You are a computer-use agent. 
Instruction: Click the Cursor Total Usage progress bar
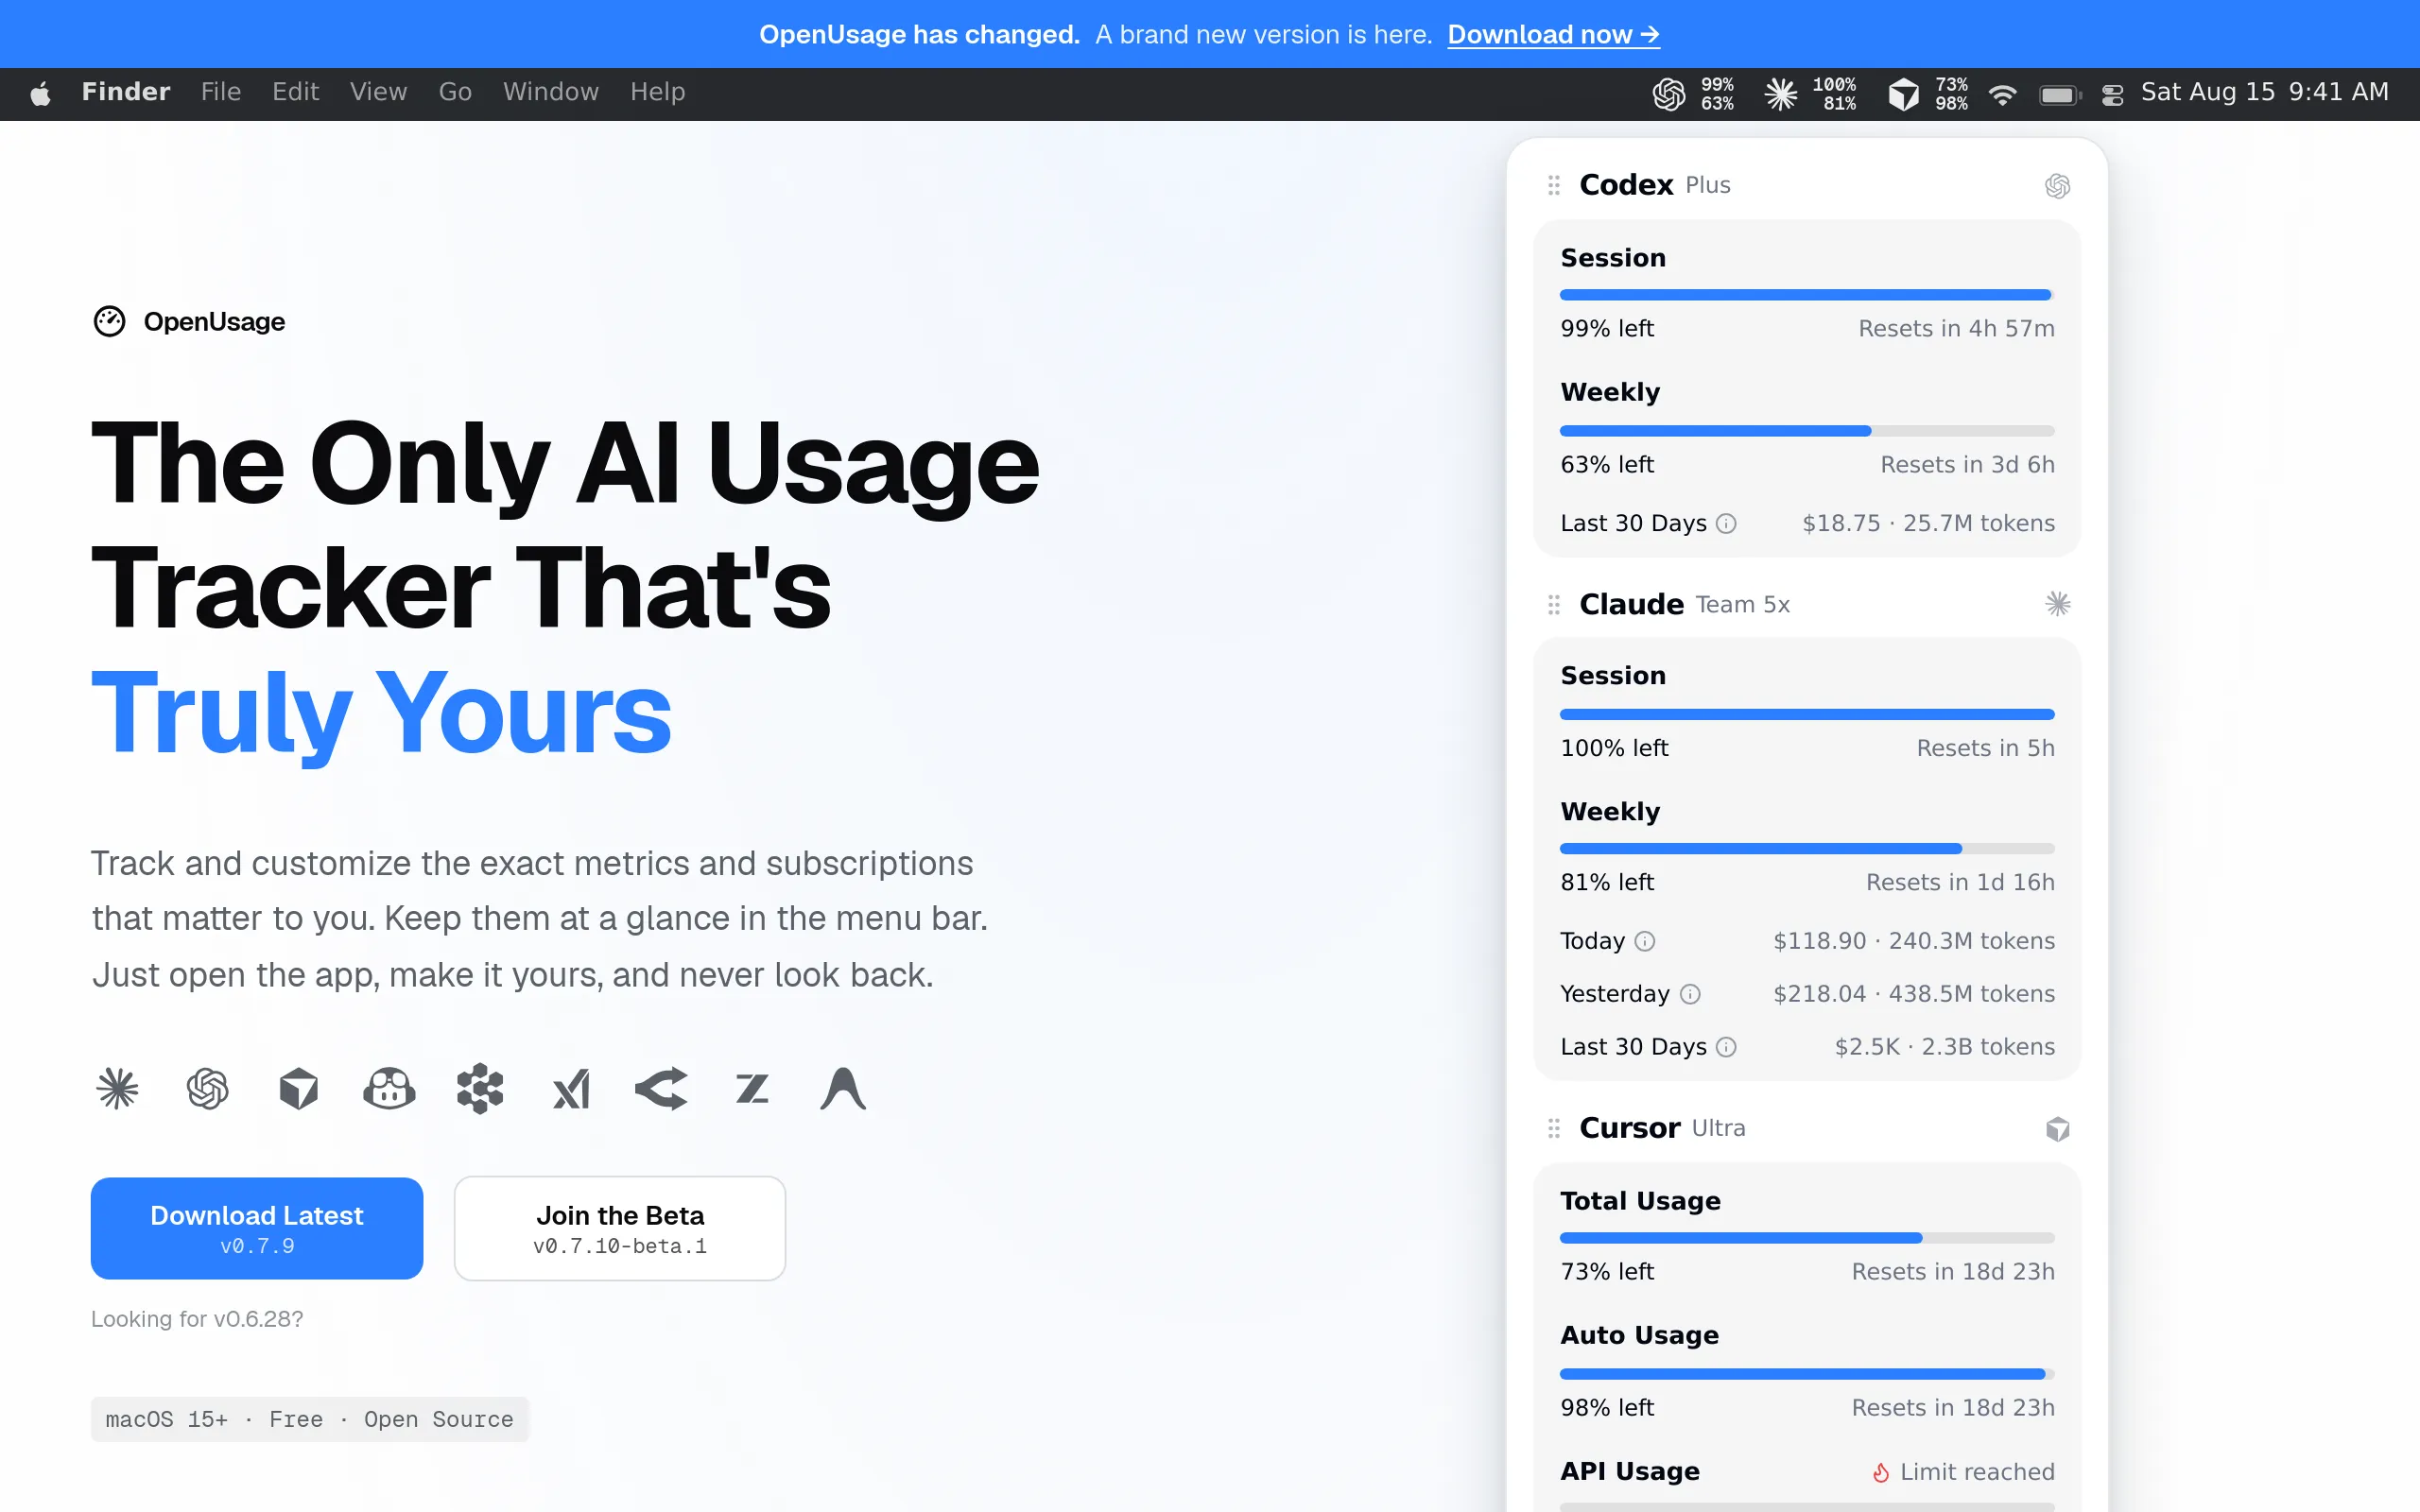point(1807,1238)
